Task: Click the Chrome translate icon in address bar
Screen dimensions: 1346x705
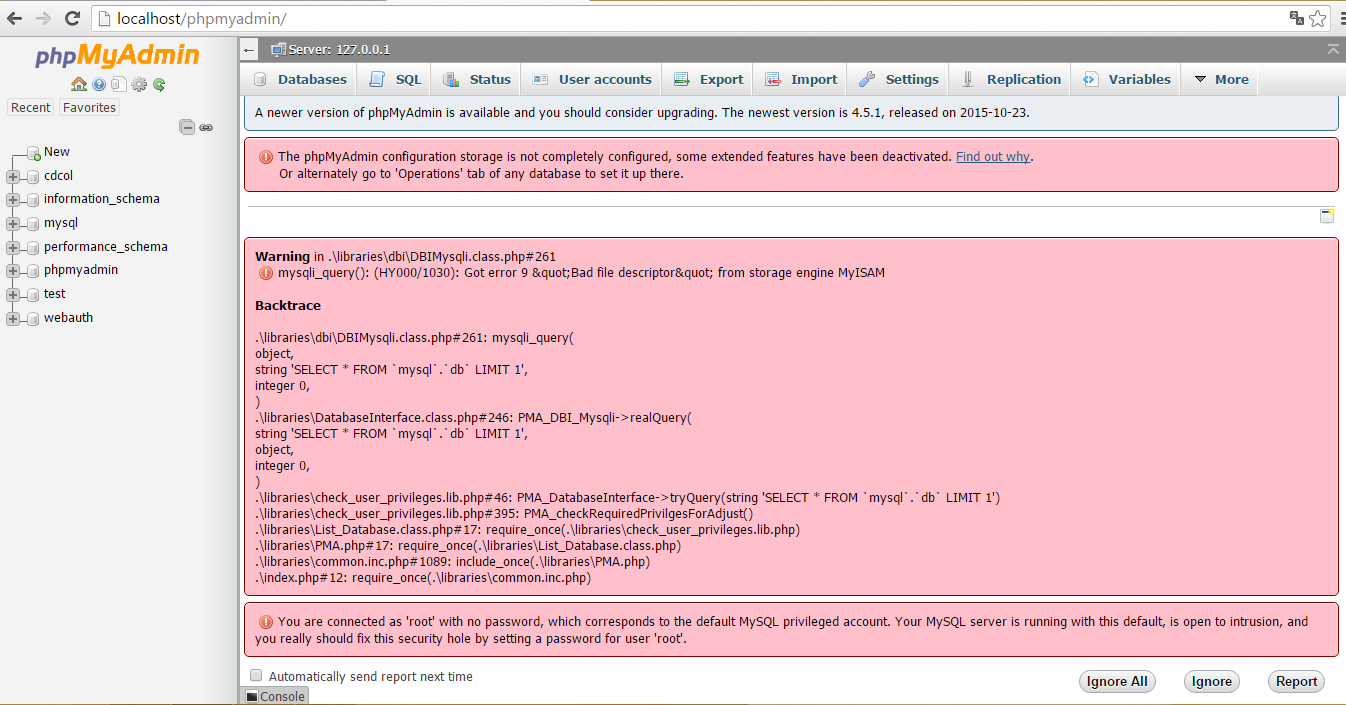Action: click(x=1297, y=18)
